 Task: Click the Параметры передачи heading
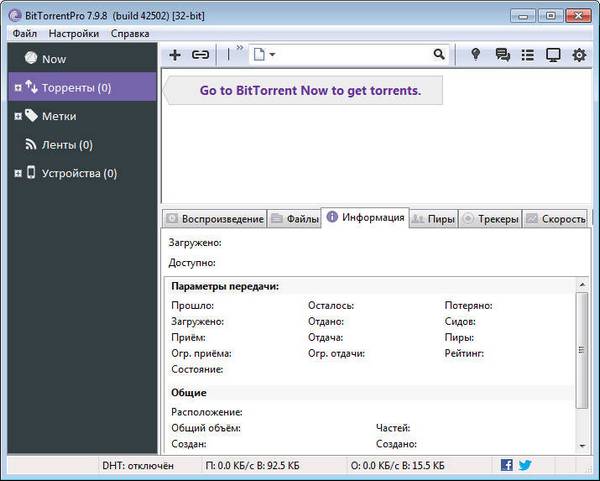click(x=225, y=286)
